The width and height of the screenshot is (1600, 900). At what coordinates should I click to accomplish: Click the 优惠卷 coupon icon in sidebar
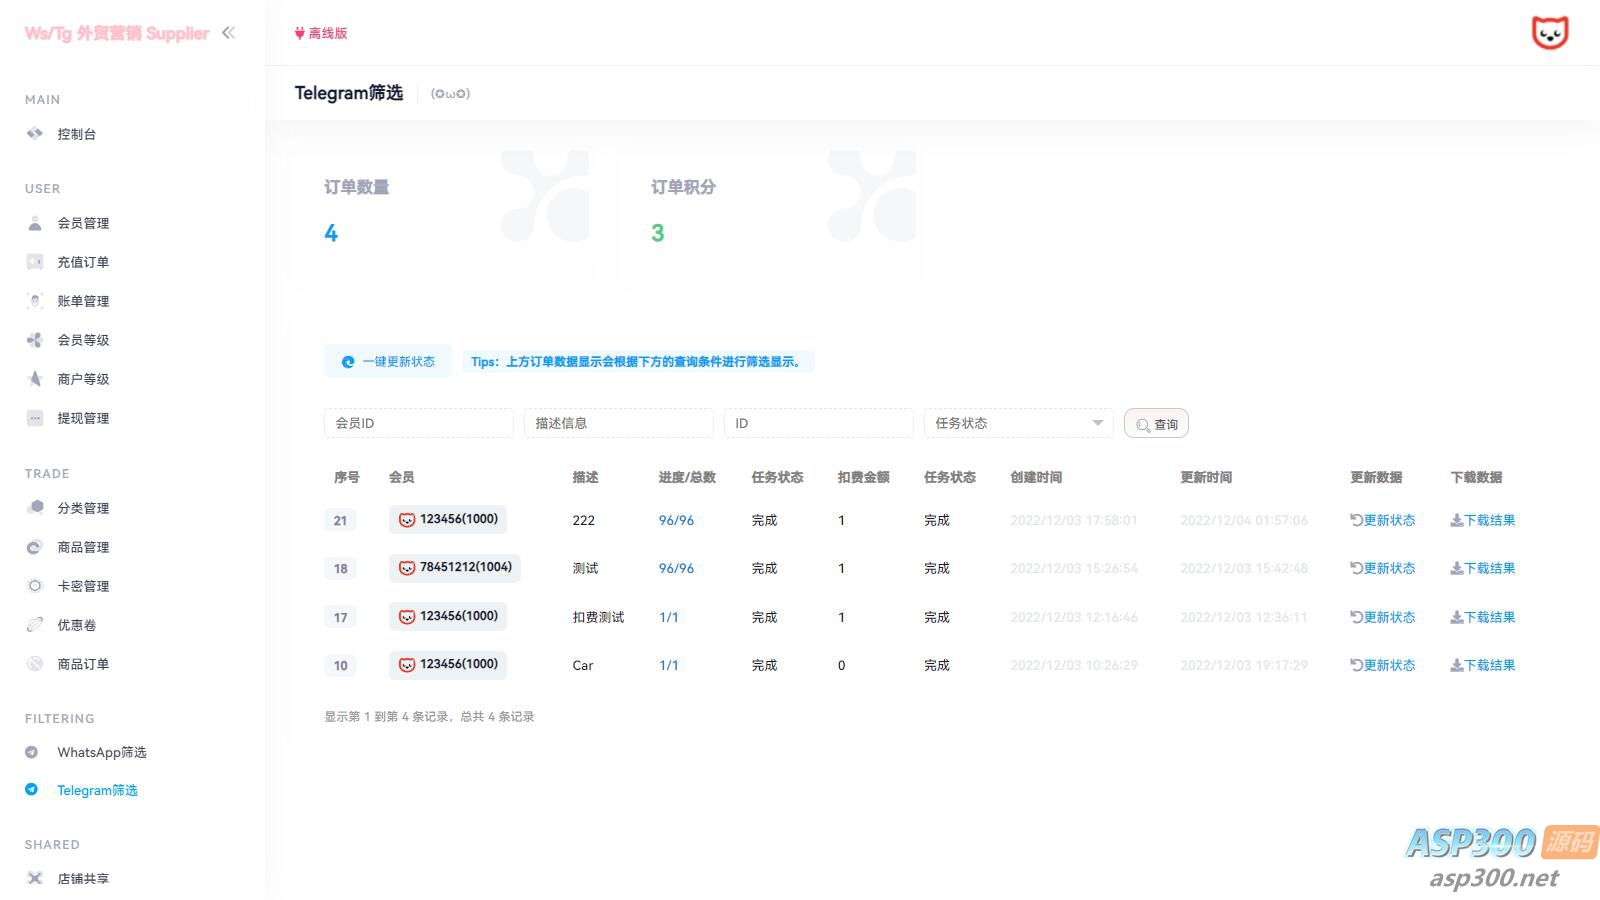coord(35,625)
